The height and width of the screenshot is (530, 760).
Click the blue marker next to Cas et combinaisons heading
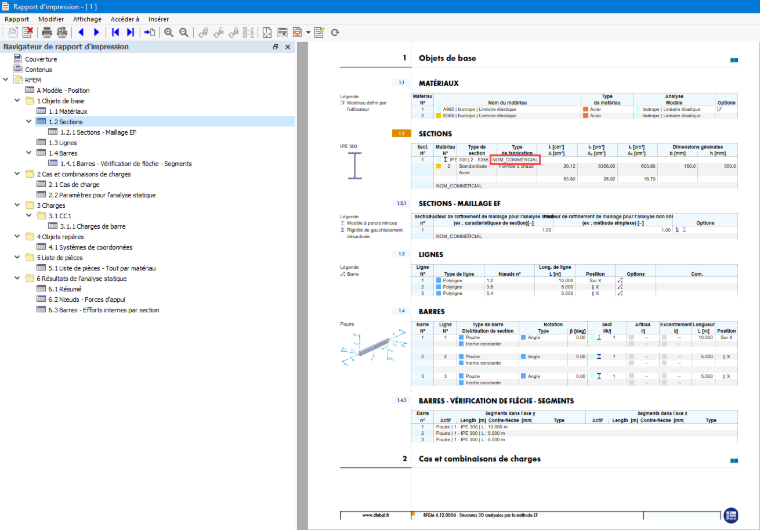734,461
